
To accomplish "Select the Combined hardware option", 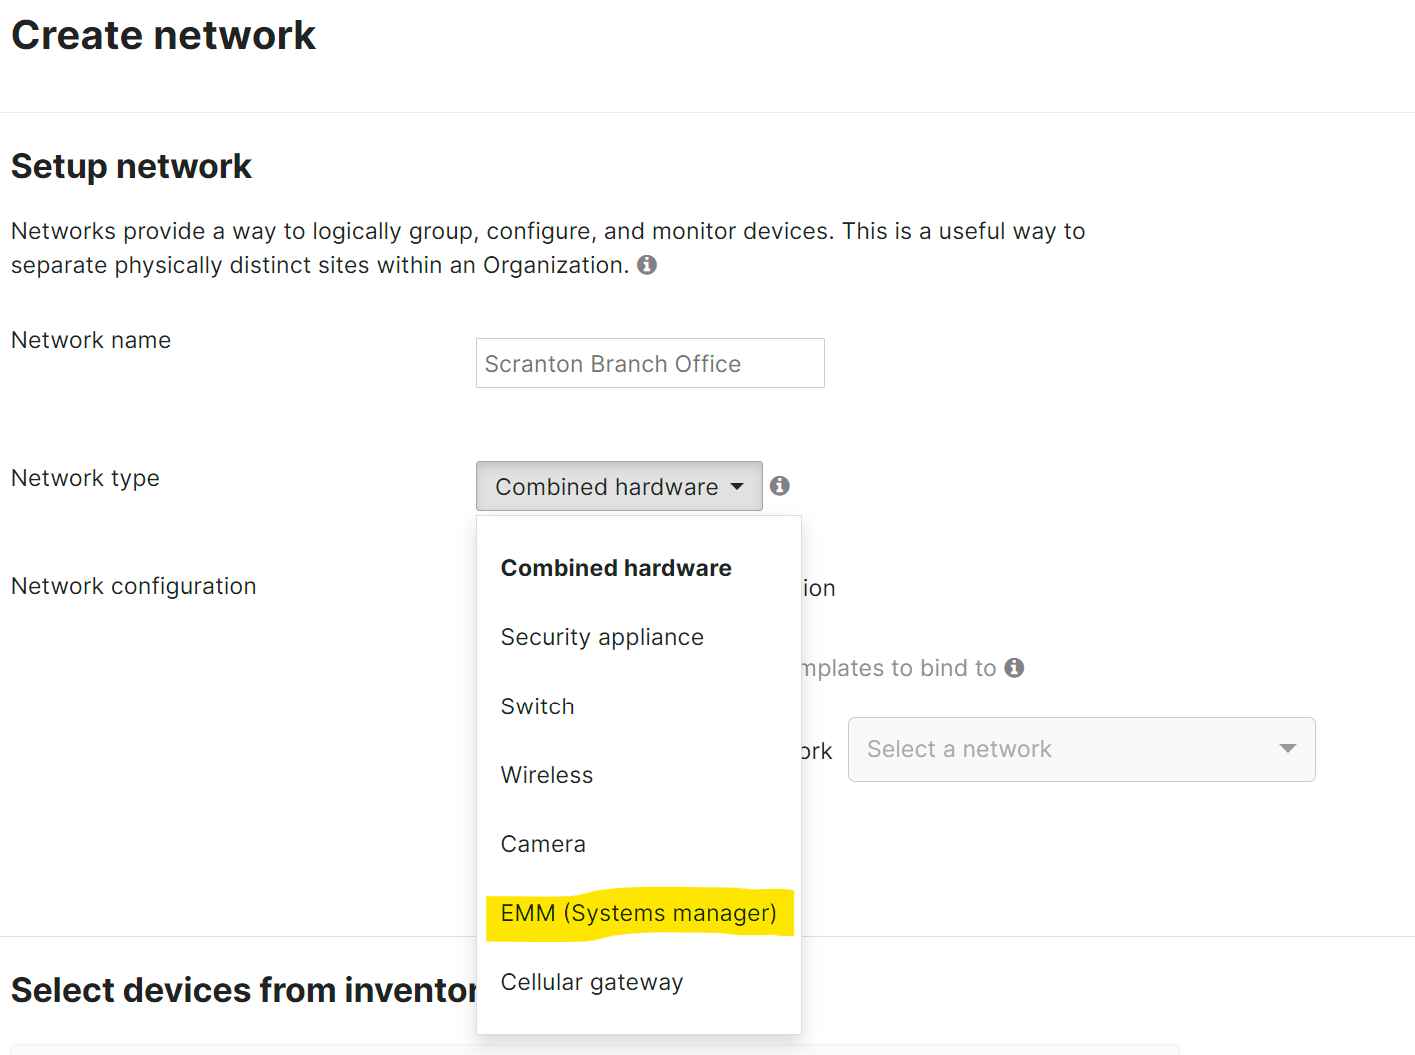I will tap(615, 567).
